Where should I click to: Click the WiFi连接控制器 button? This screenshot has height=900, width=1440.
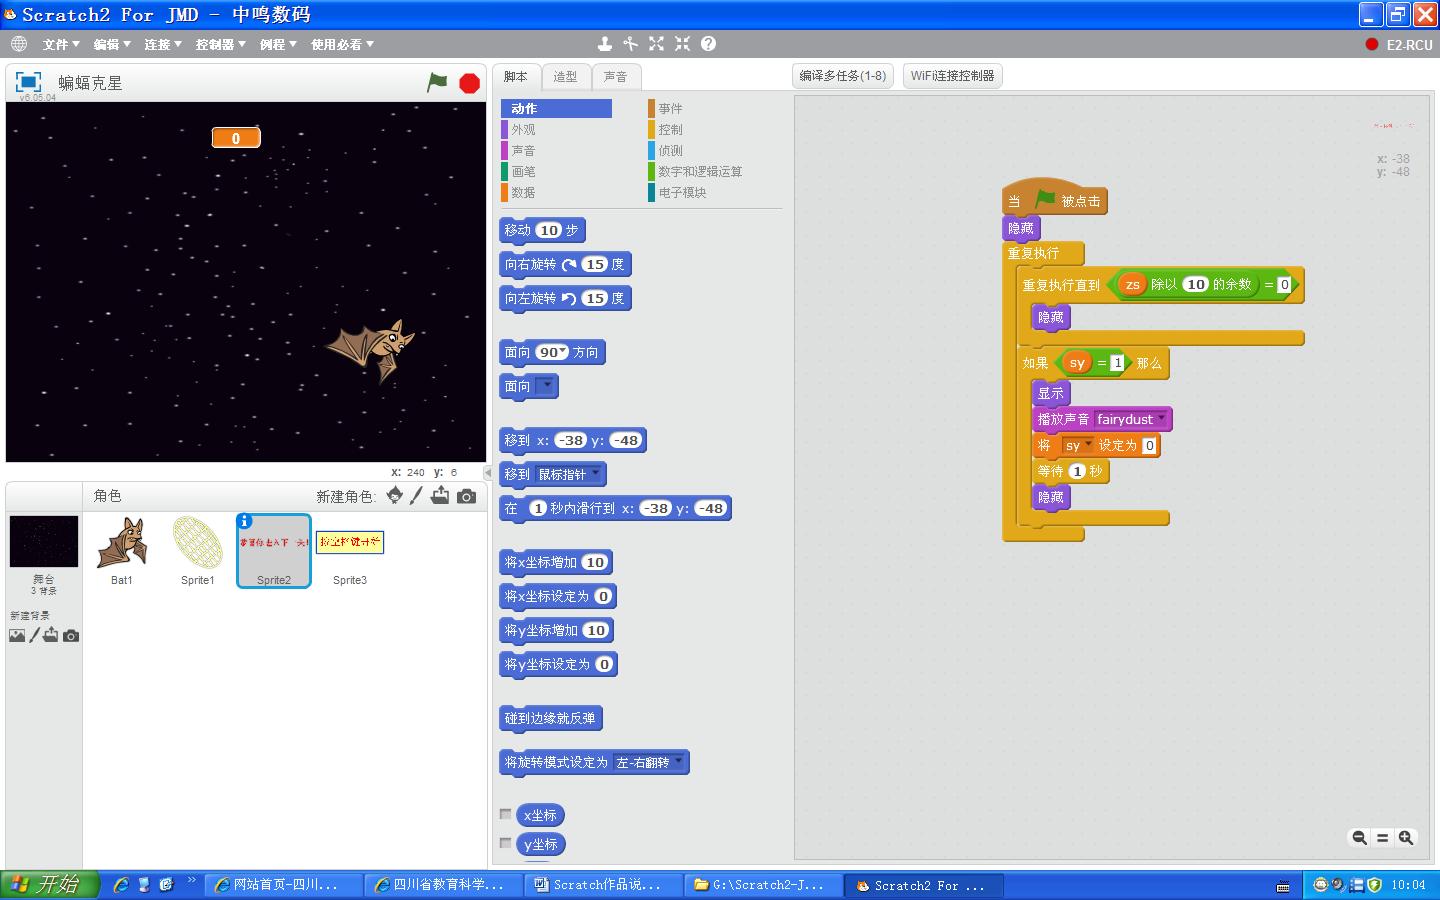coord(952,76)
